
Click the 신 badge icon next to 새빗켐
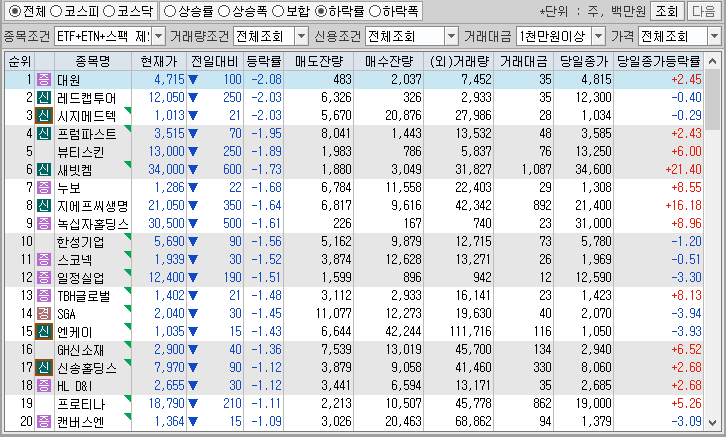pyautogui.click(x=44, y=169)
